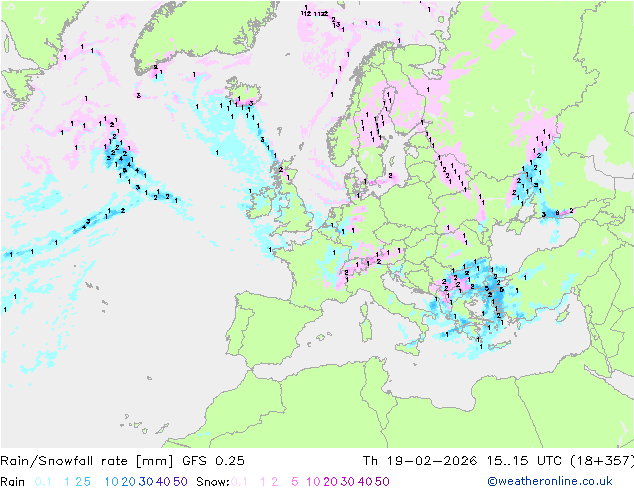Select the Rain legend value 30
The width and height of the screenshot is (634, 490).
coord(146,482)
